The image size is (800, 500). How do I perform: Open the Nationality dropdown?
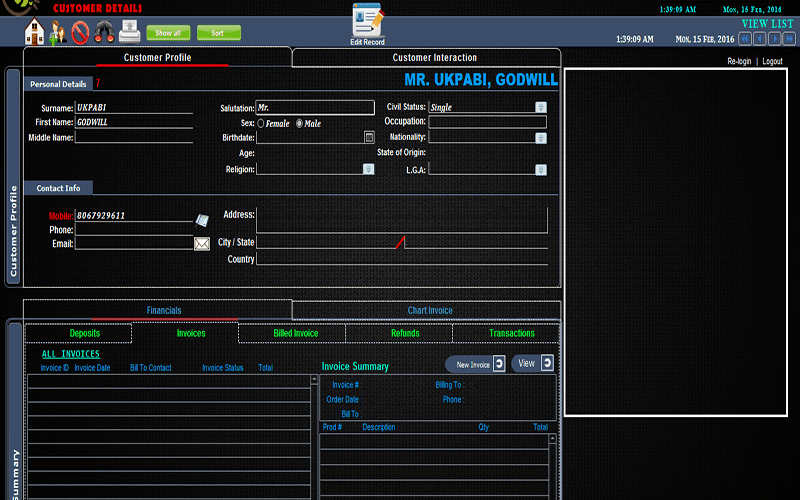tap(540, 137)
